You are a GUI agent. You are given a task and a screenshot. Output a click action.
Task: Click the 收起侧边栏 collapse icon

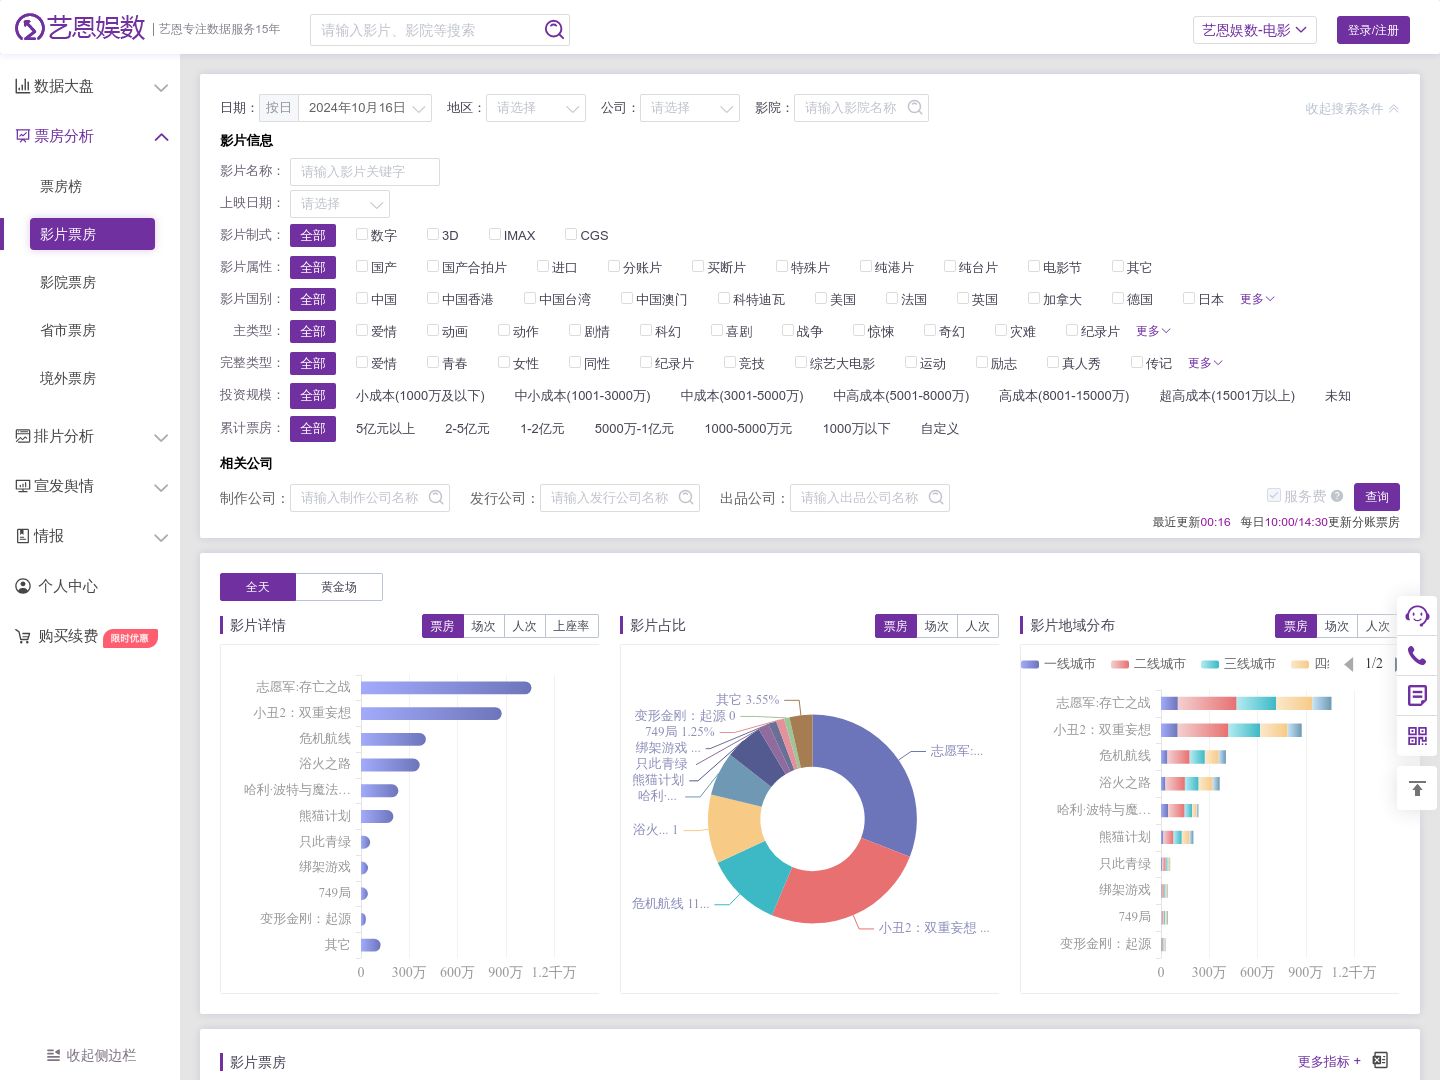[x=54, y=1055]
